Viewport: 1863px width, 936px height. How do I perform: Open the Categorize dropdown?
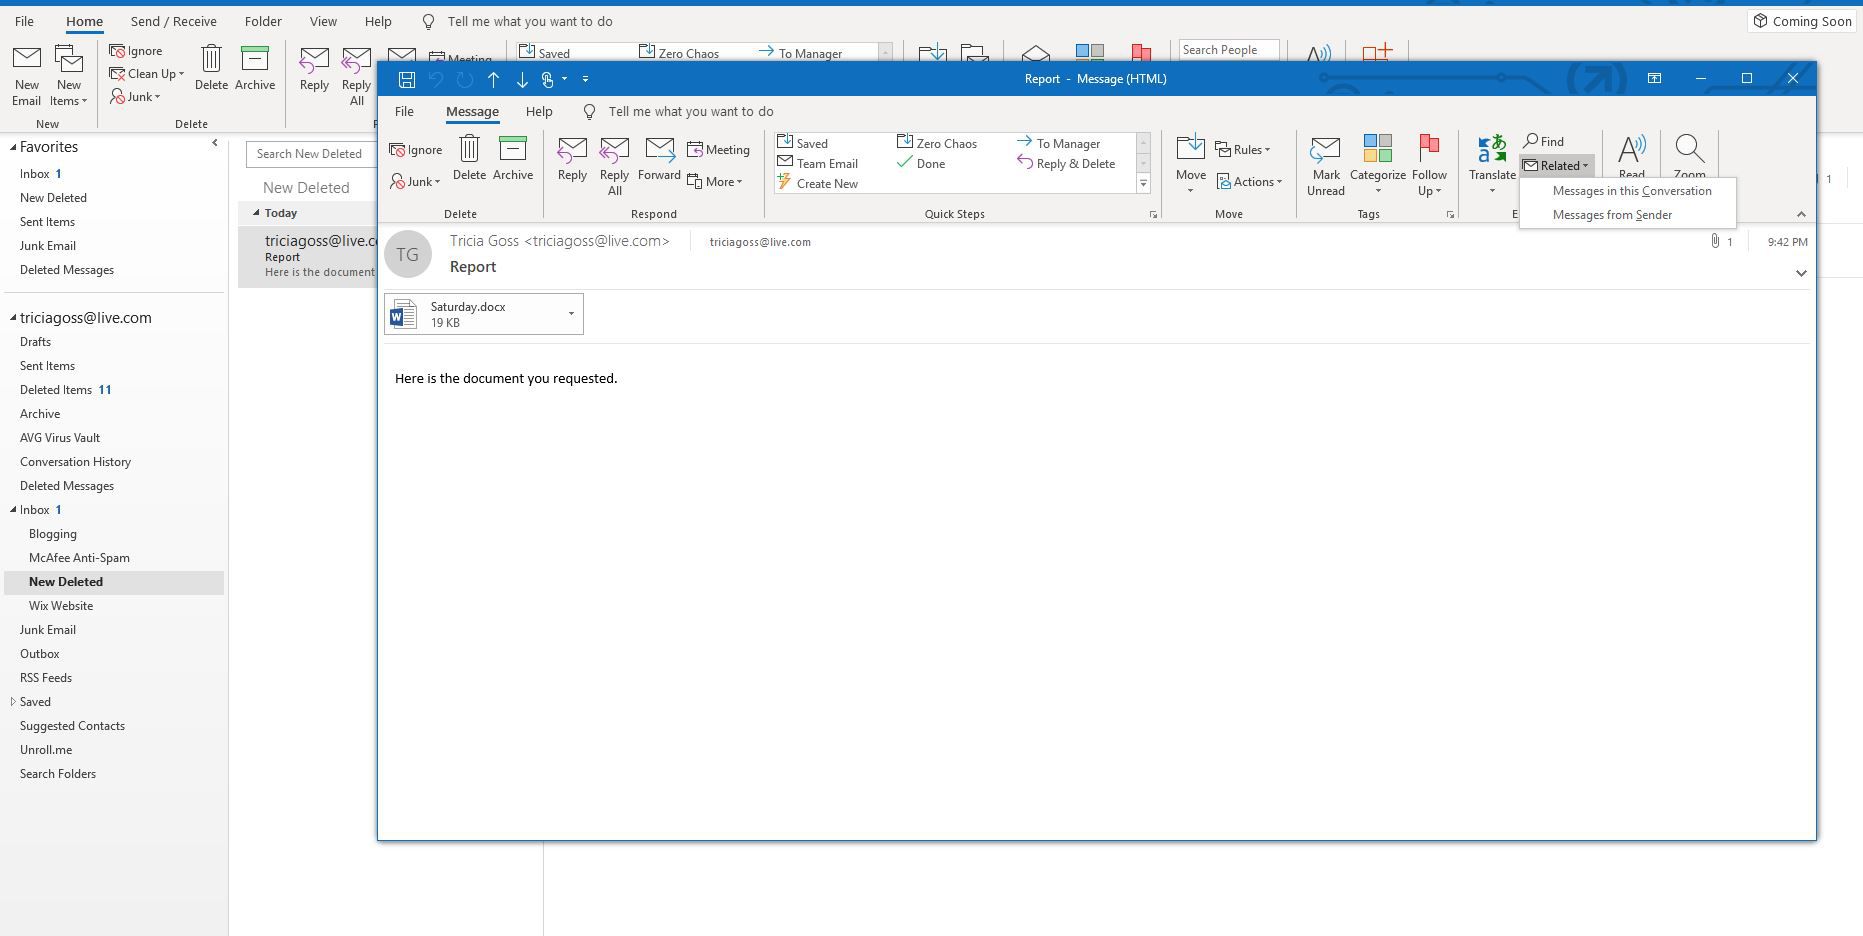click(1377, 166)
